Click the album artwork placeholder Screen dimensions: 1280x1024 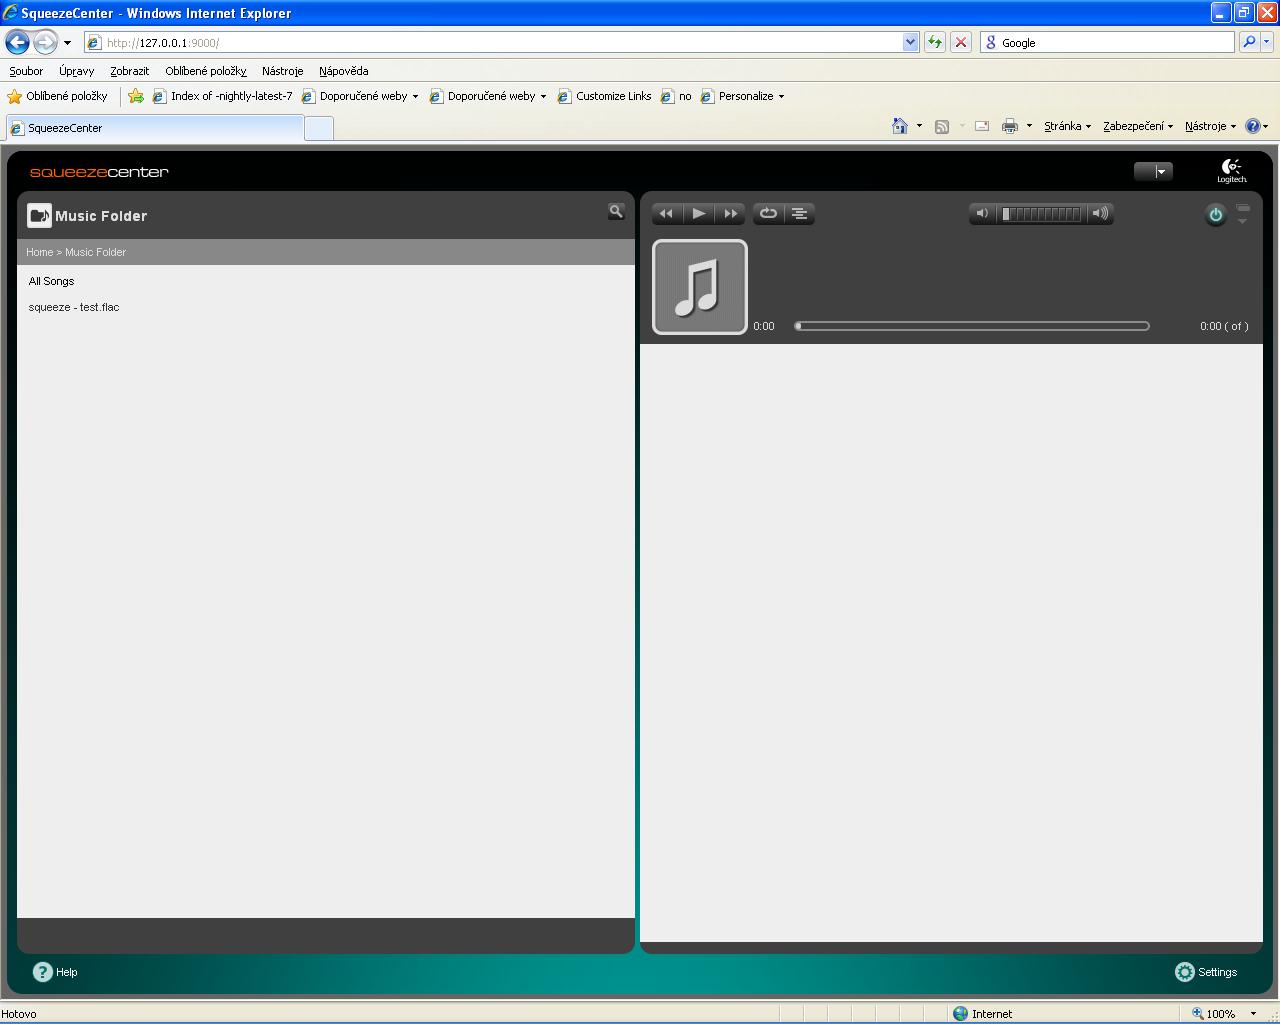pos(699,287)
